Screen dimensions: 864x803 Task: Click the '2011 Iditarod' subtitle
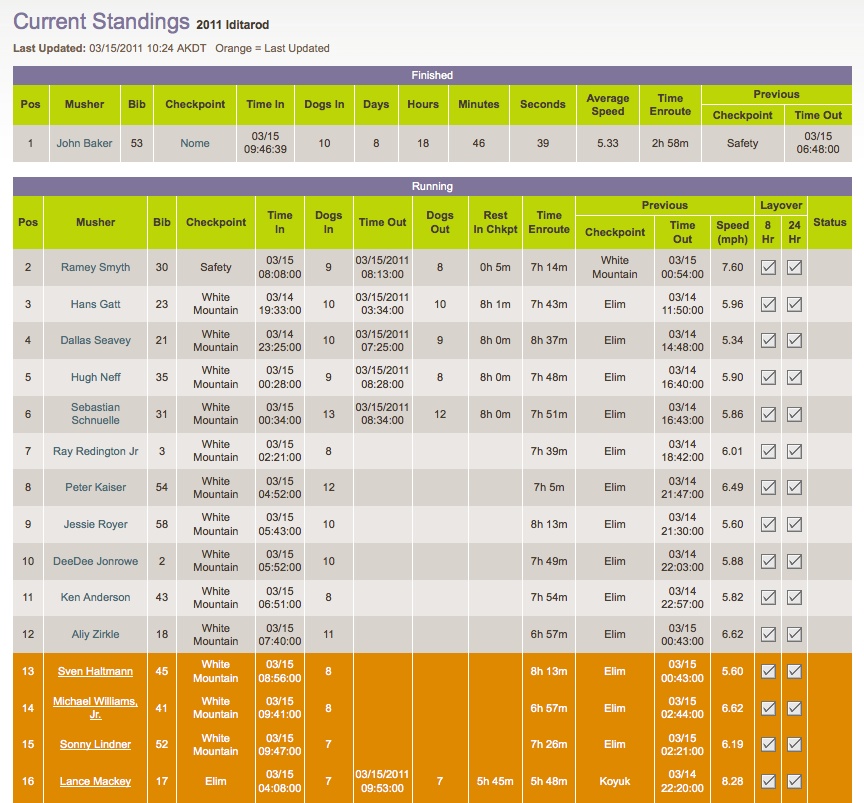click(233, 25)
